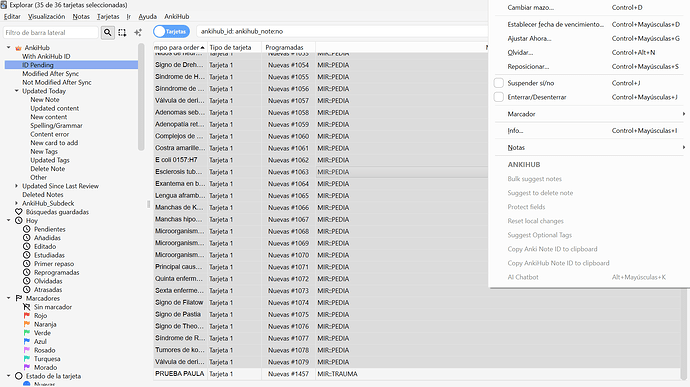
Task: Select the red flag Rojo
Action: 27,316
